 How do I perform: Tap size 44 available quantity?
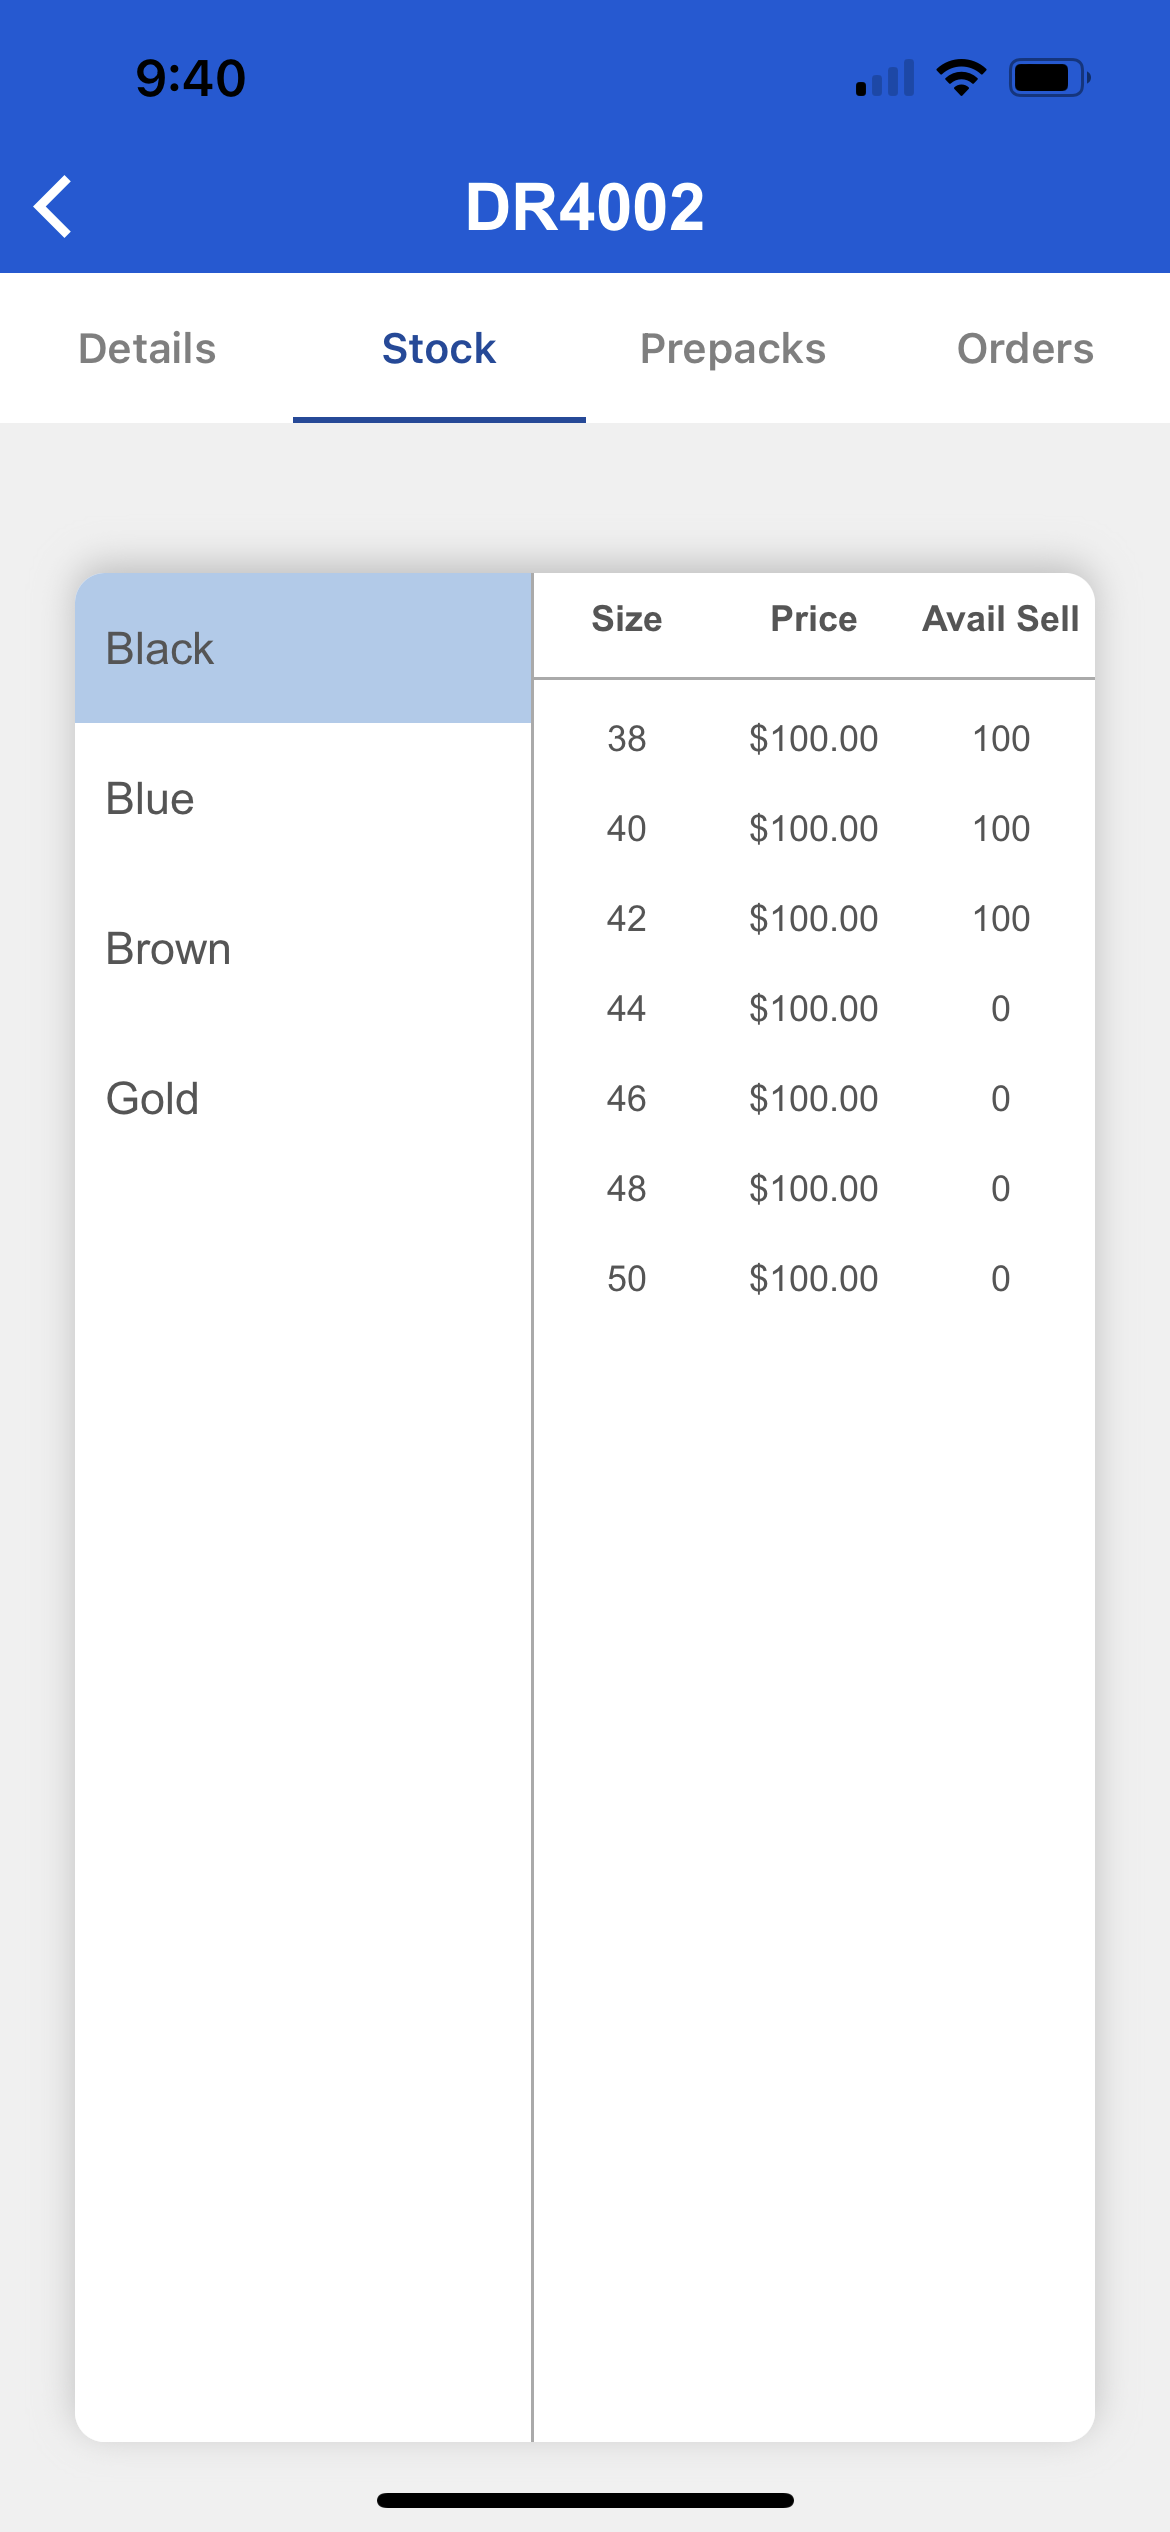1001,1009
